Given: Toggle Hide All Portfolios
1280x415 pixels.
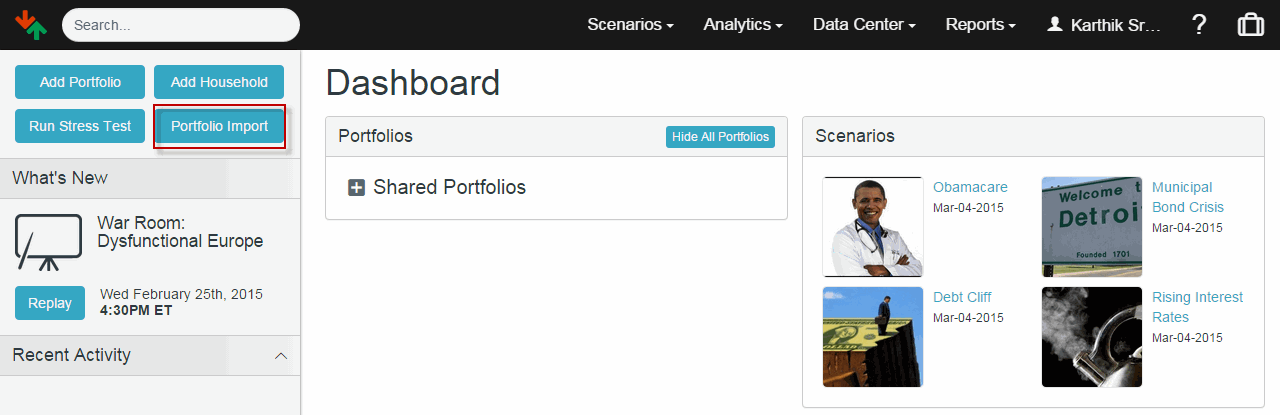Looking at the screenshot, I should pos(720,137).
